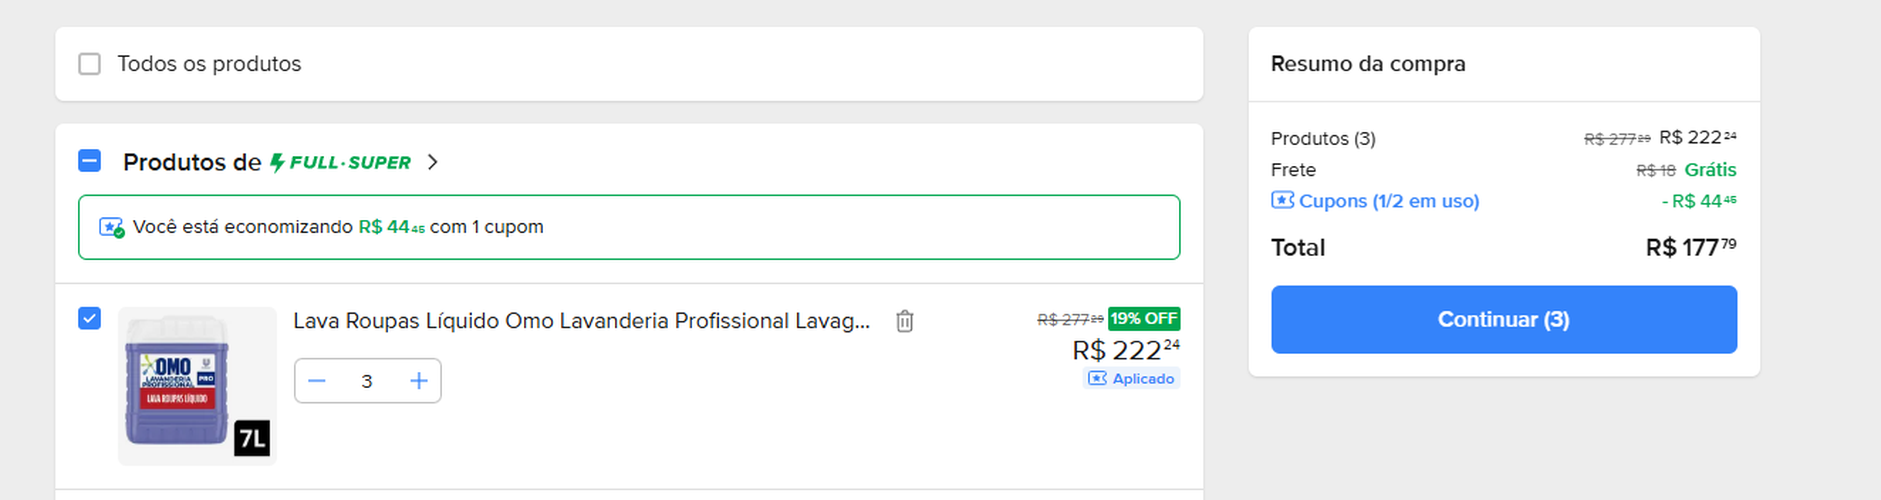Viewport: 1881px width, 500px height.
Task: Click coupon icon beside Cupons in summary
Action: tap(1282, 200)
